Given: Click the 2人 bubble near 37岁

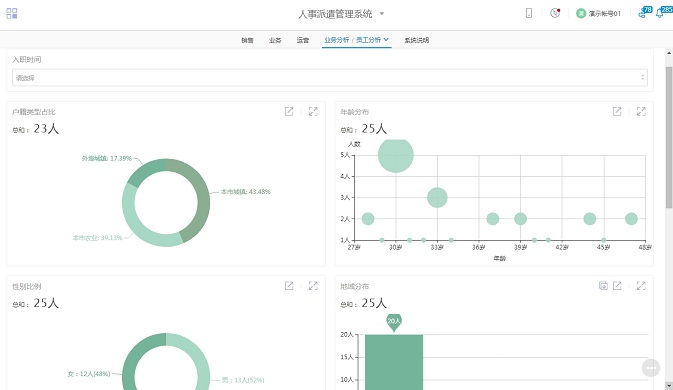Looking at the screenshot, I should (x=493, y=219).
